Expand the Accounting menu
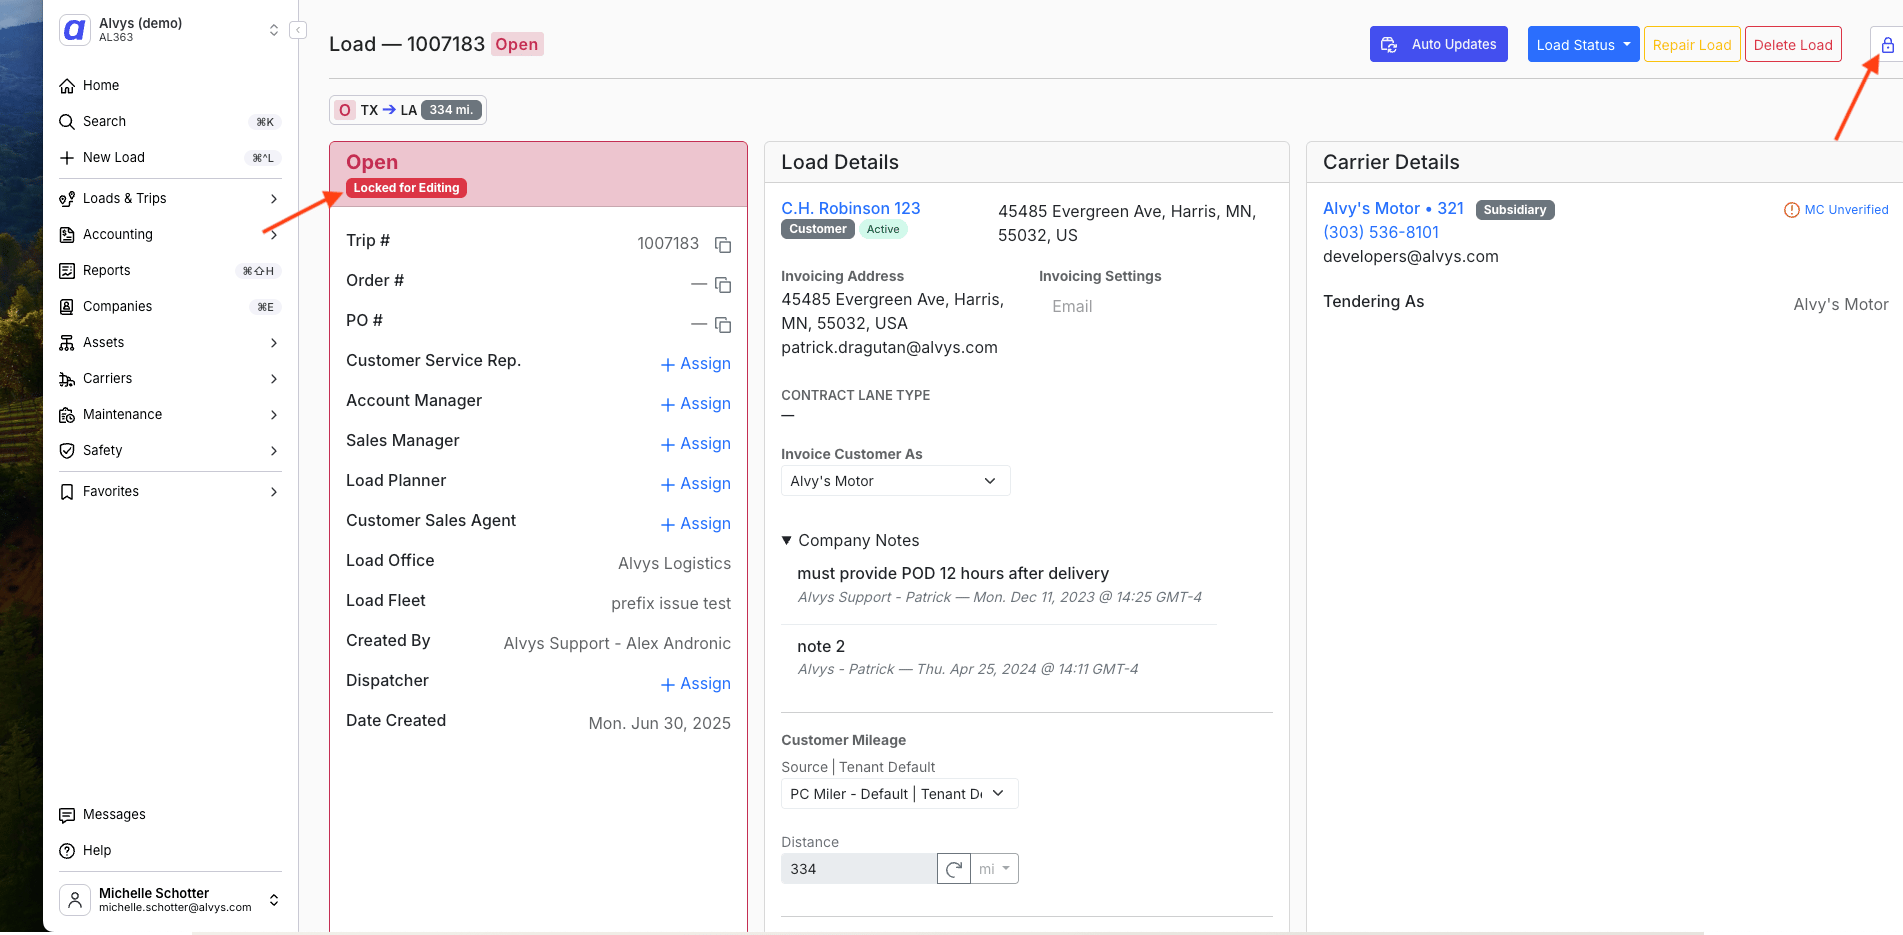Viewport: 1903px width, 935px height. click(x=170, y=235)
